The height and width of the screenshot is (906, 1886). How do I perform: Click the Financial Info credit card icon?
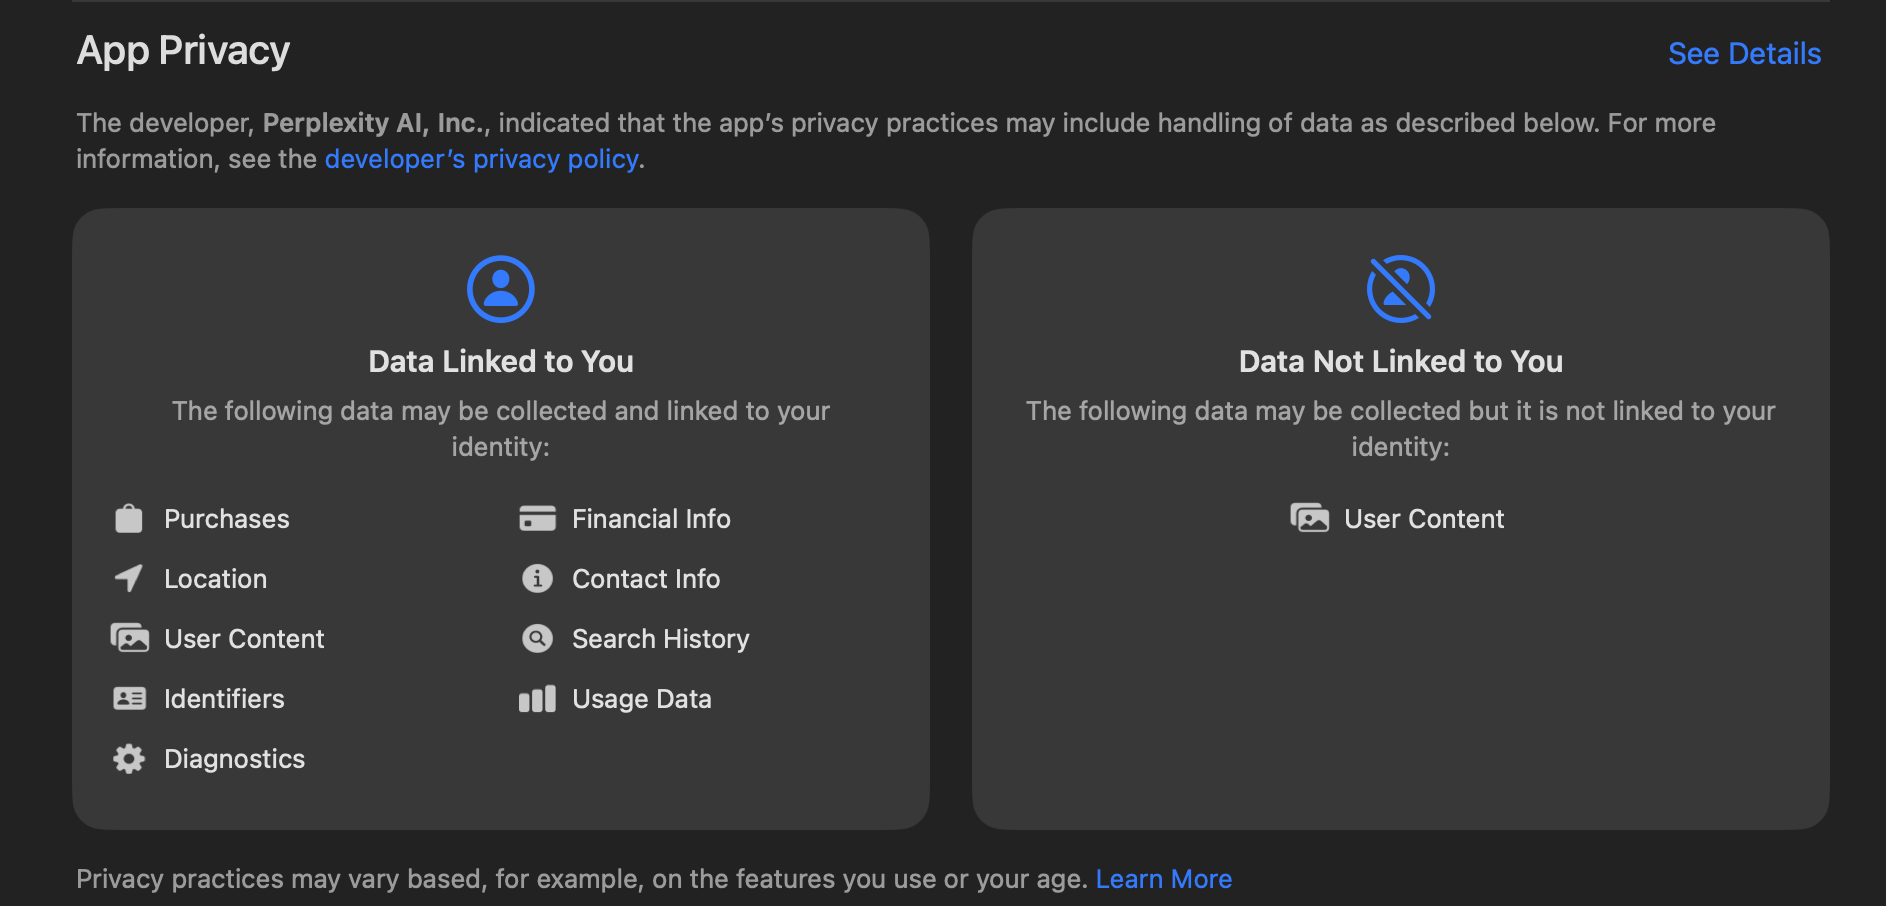click(537, 519)
